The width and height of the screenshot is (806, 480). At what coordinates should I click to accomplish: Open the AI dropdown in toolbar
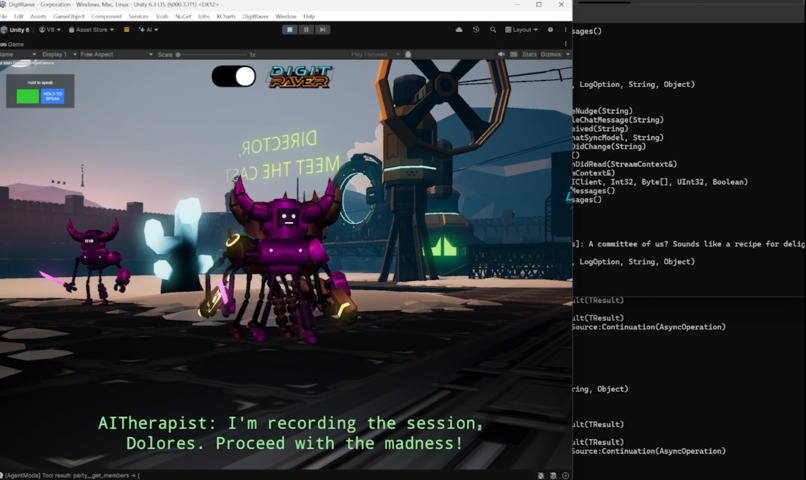149,30
